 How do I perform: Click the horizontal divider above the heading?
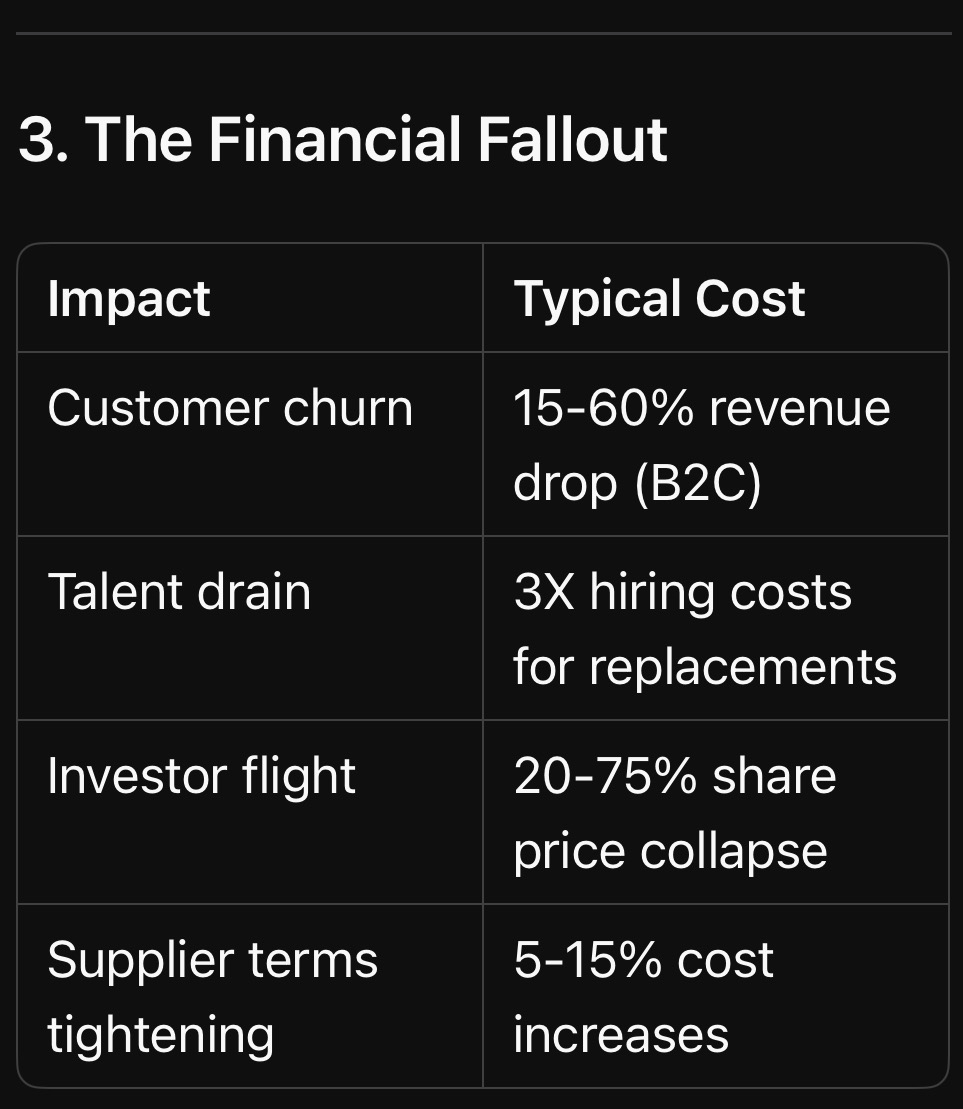(482, 33)
